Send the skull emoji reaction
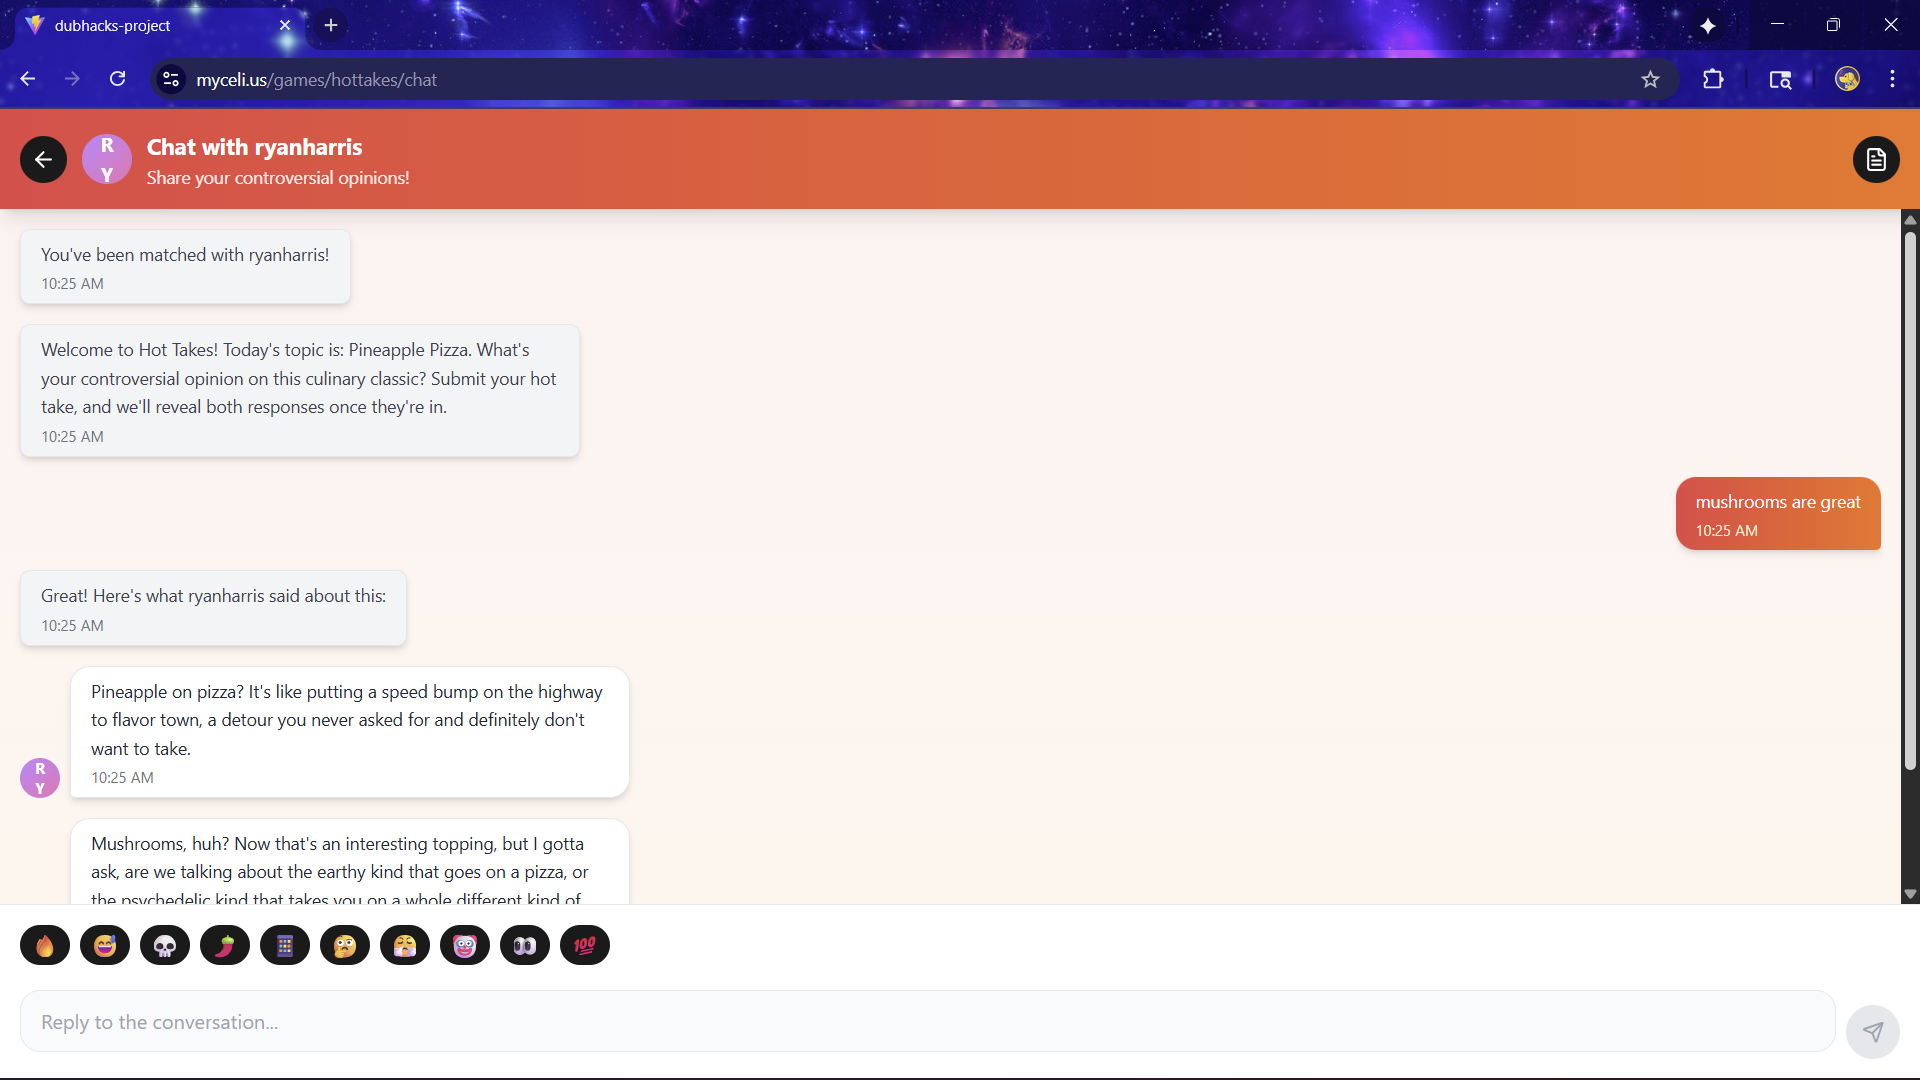 coord(165,945)
